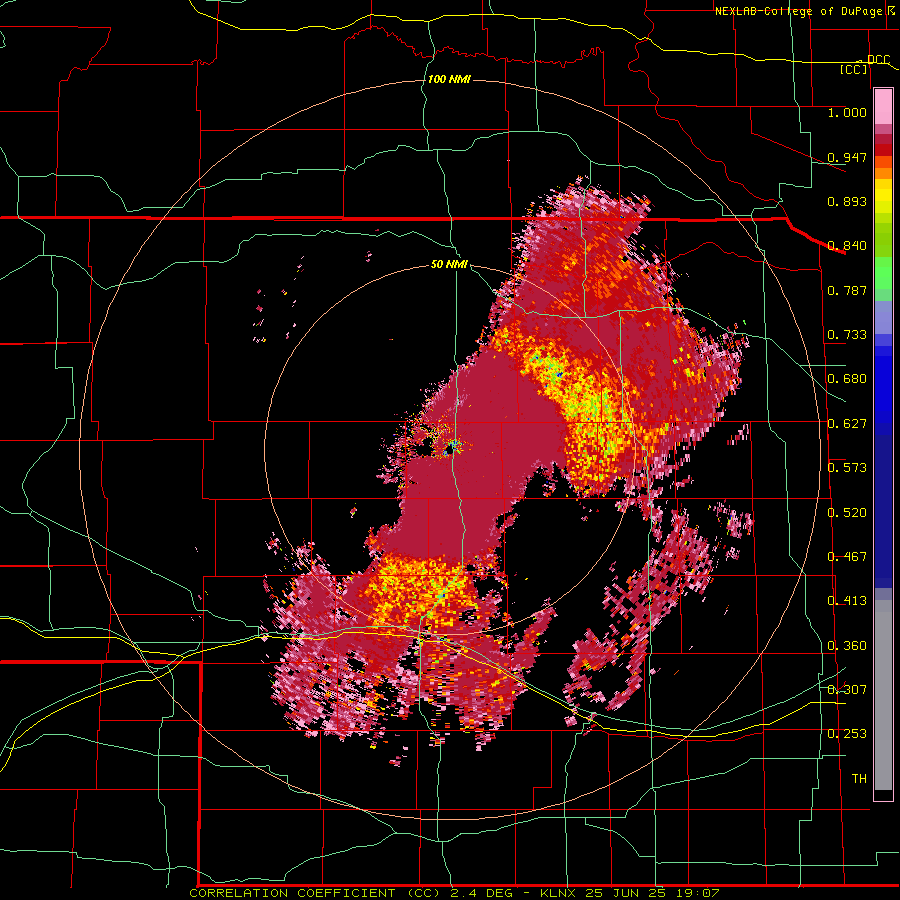Click the 0.893 value on the legend
This screenshot has height=900, width=900.
click(x=847, y=201)
